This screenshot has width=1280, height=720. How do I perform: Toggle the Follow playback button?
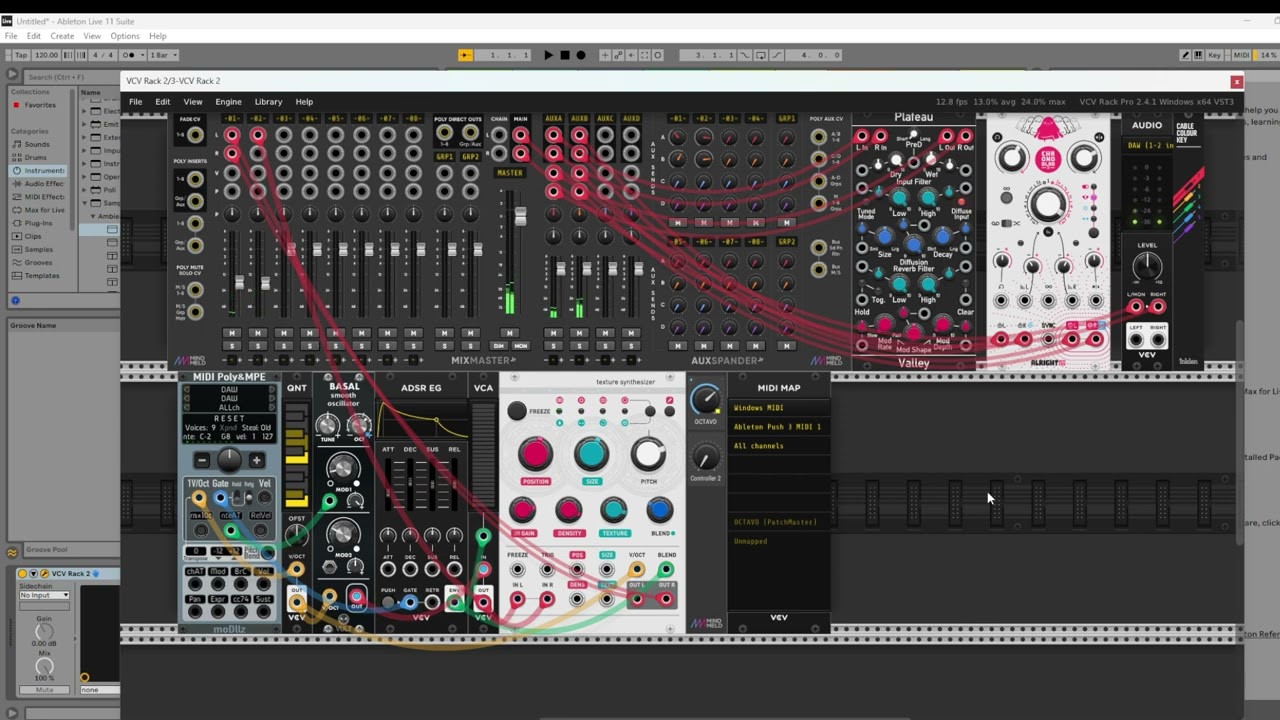pos(465,55)
